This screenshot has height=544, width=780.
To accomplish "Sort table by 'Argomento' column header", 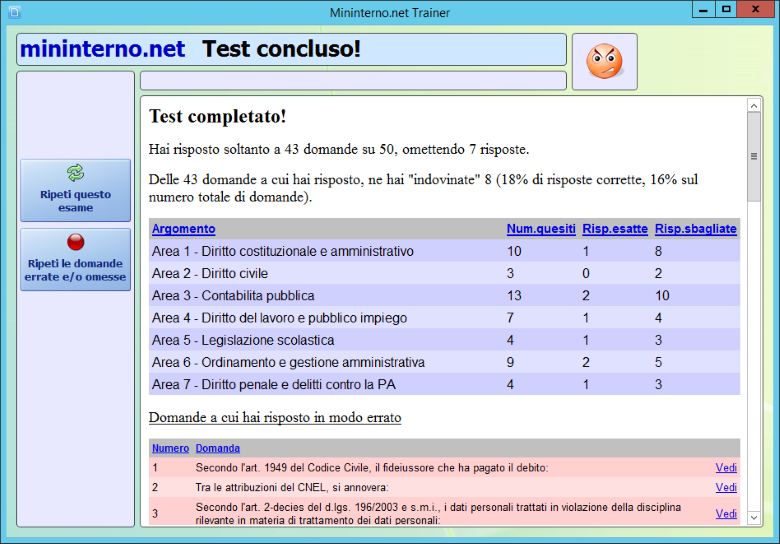I will [183, 229].
